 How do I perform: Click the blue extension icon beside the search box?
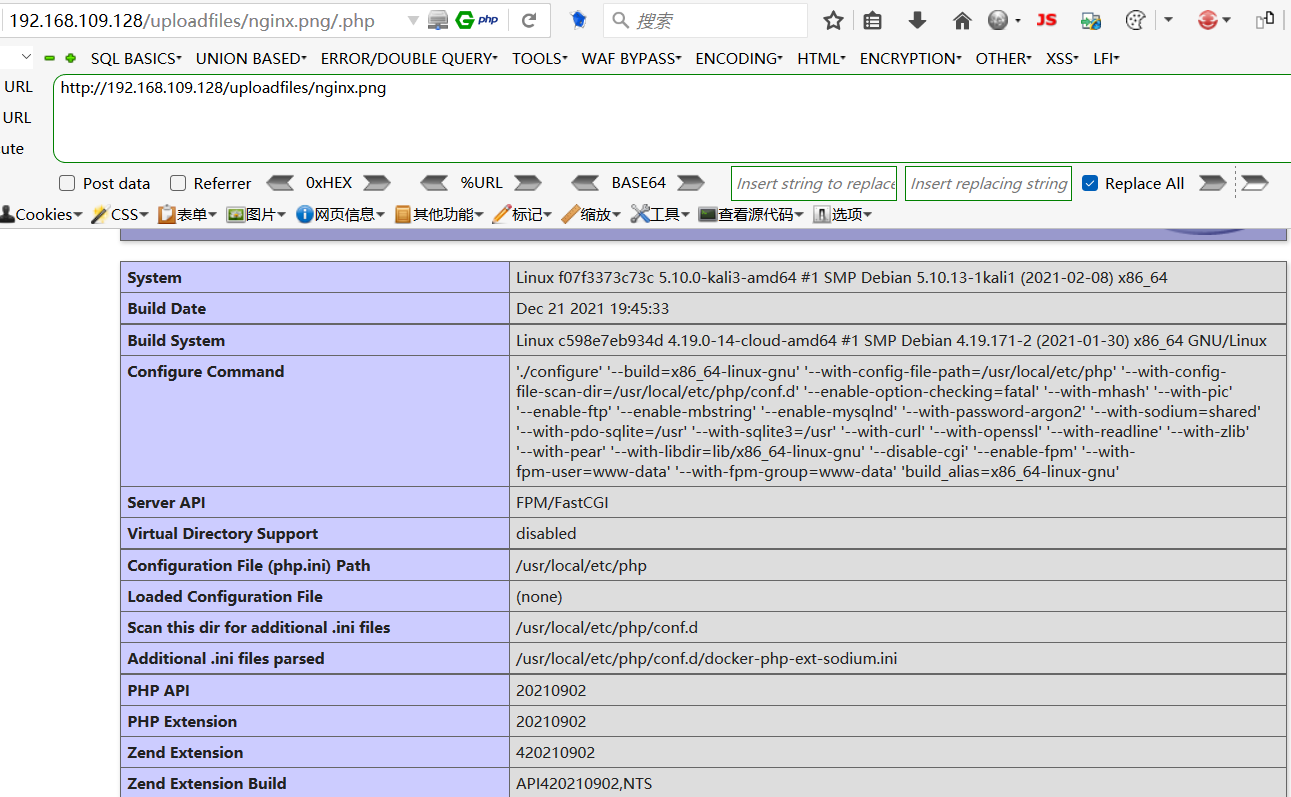click(x=578, y=20)
